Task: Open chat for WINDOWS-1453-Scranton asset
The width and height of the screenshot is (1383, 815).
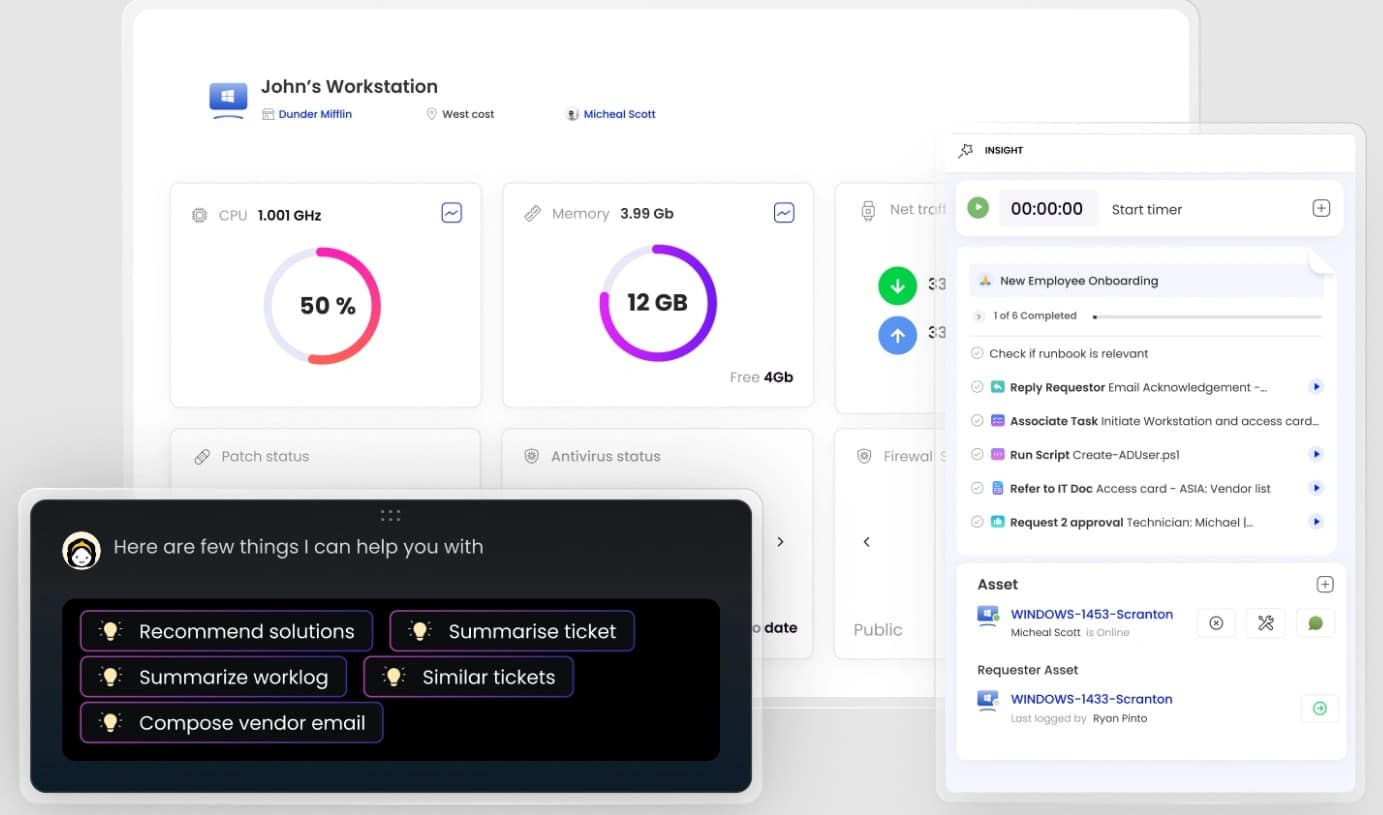Action: click(1315, 623)
